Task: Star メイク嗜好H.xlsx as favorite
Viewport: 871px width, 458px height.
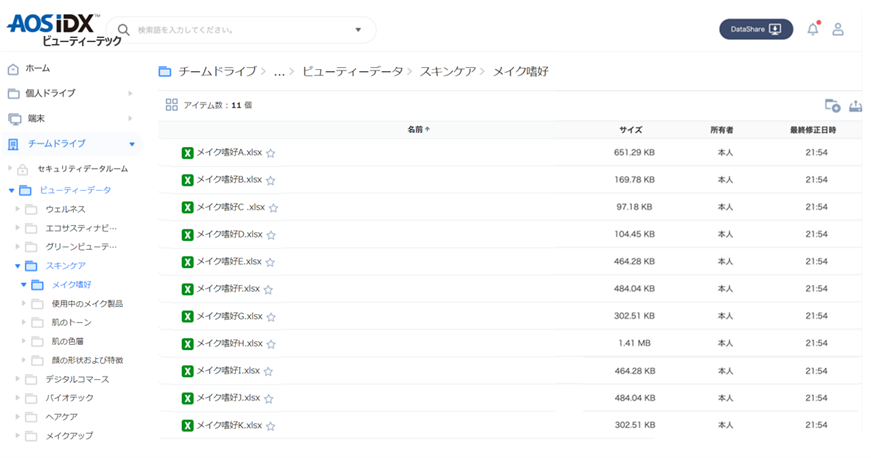Action: click(271, 344)
